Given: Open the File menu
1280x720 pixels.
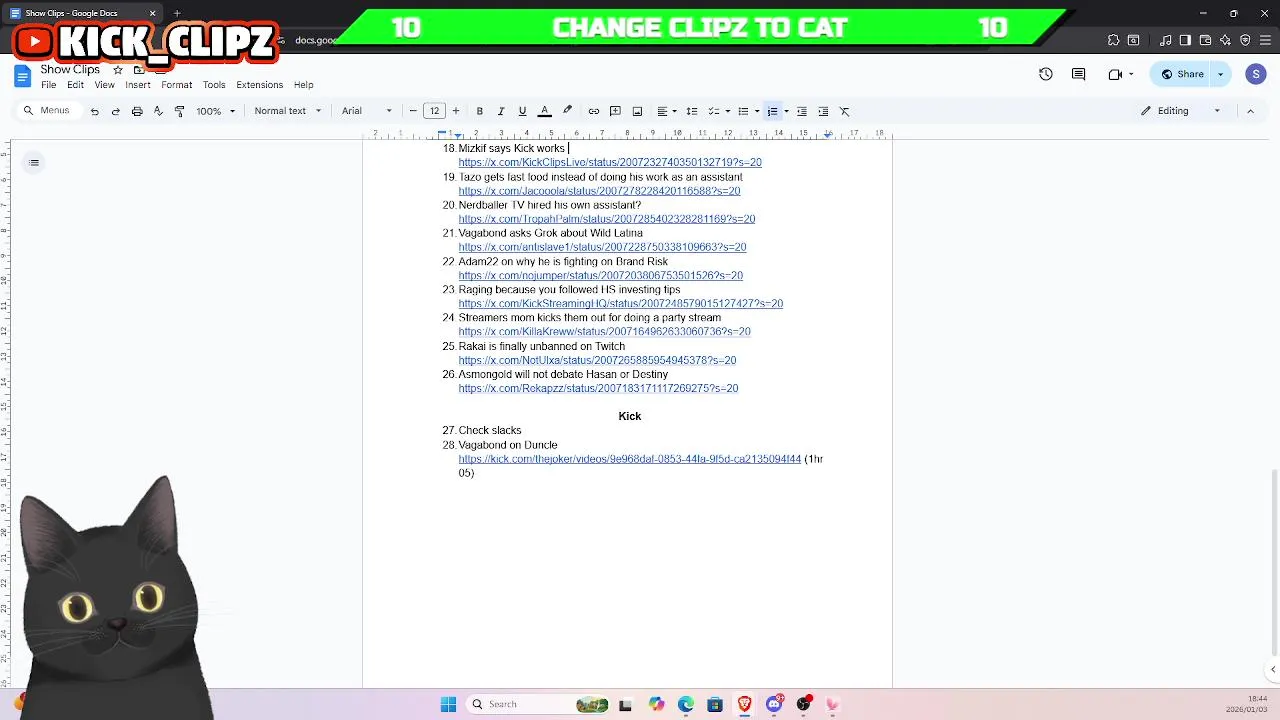Looking at the screenshot, I should click(x=48, y=85).
